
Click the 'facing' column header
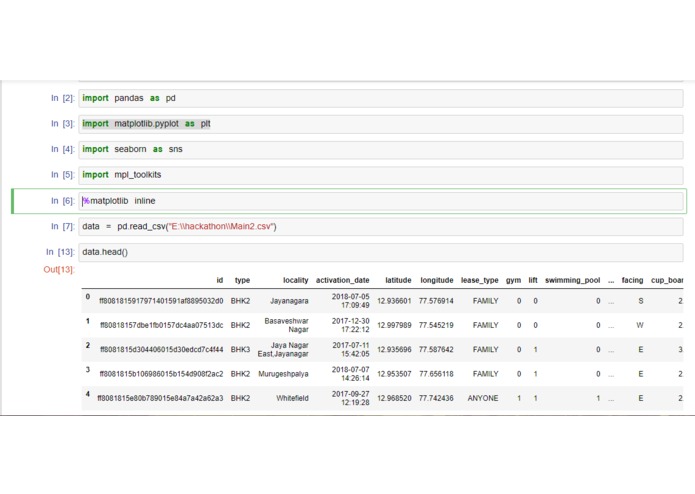tap(633, 280)
